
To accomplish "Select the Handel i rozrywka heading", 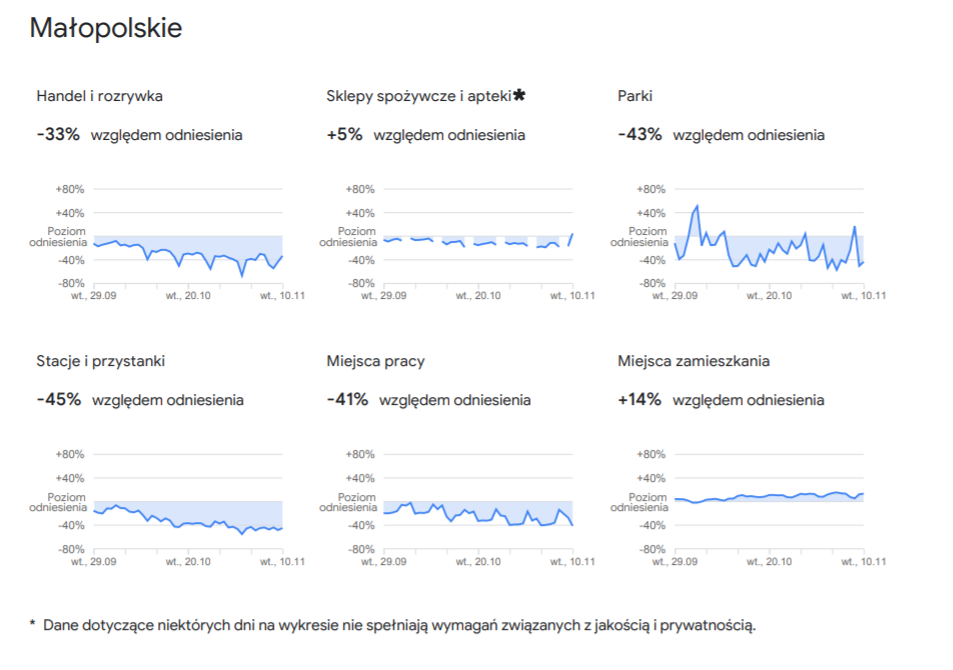I will pos(99,96).
